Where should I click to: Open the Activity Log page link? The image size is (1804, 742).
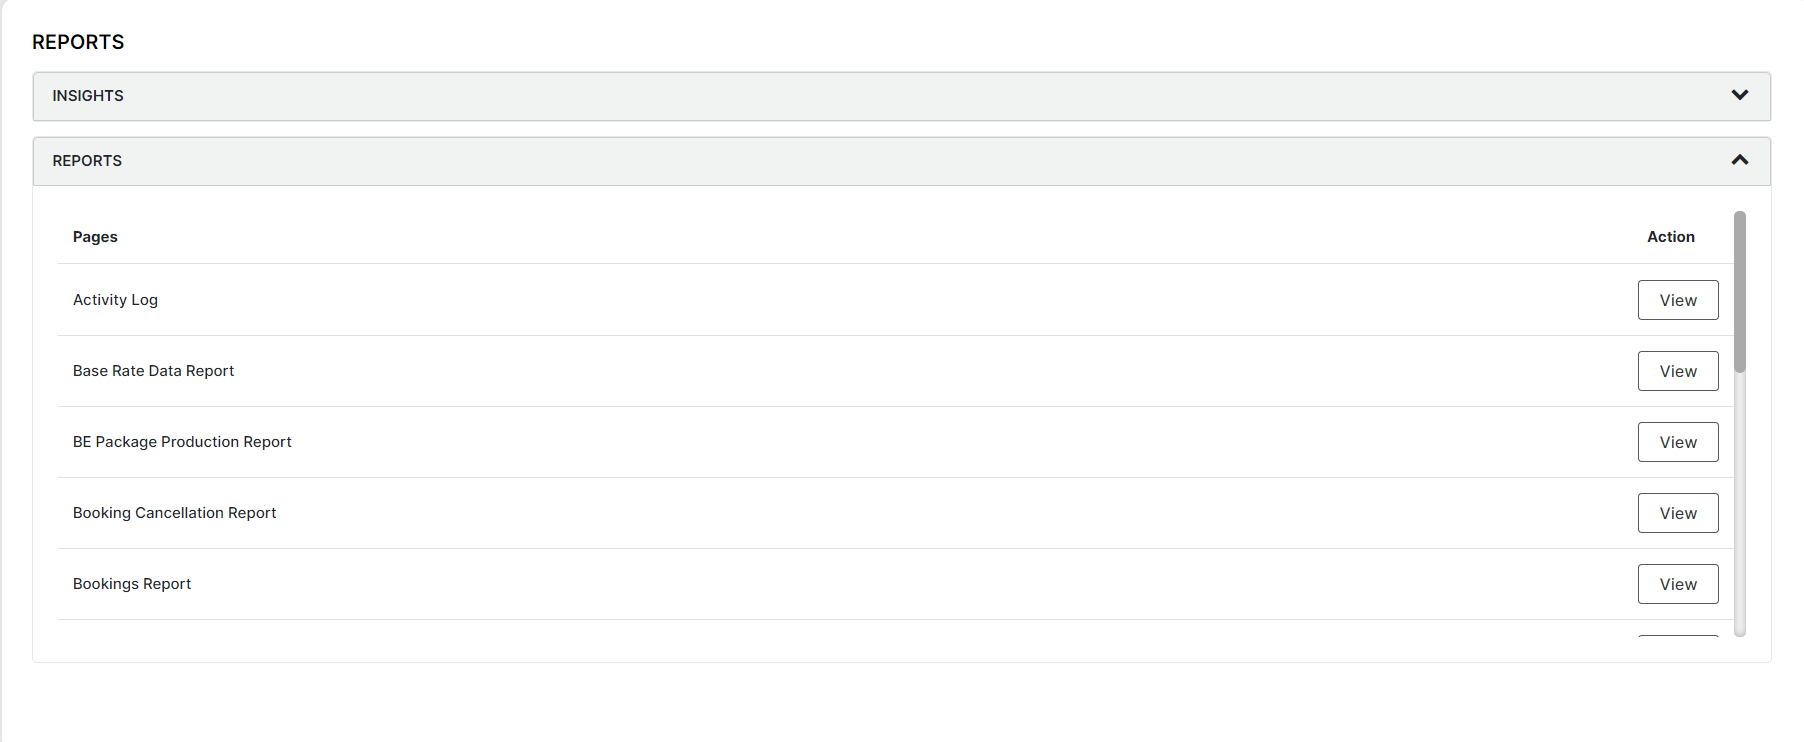115,299
